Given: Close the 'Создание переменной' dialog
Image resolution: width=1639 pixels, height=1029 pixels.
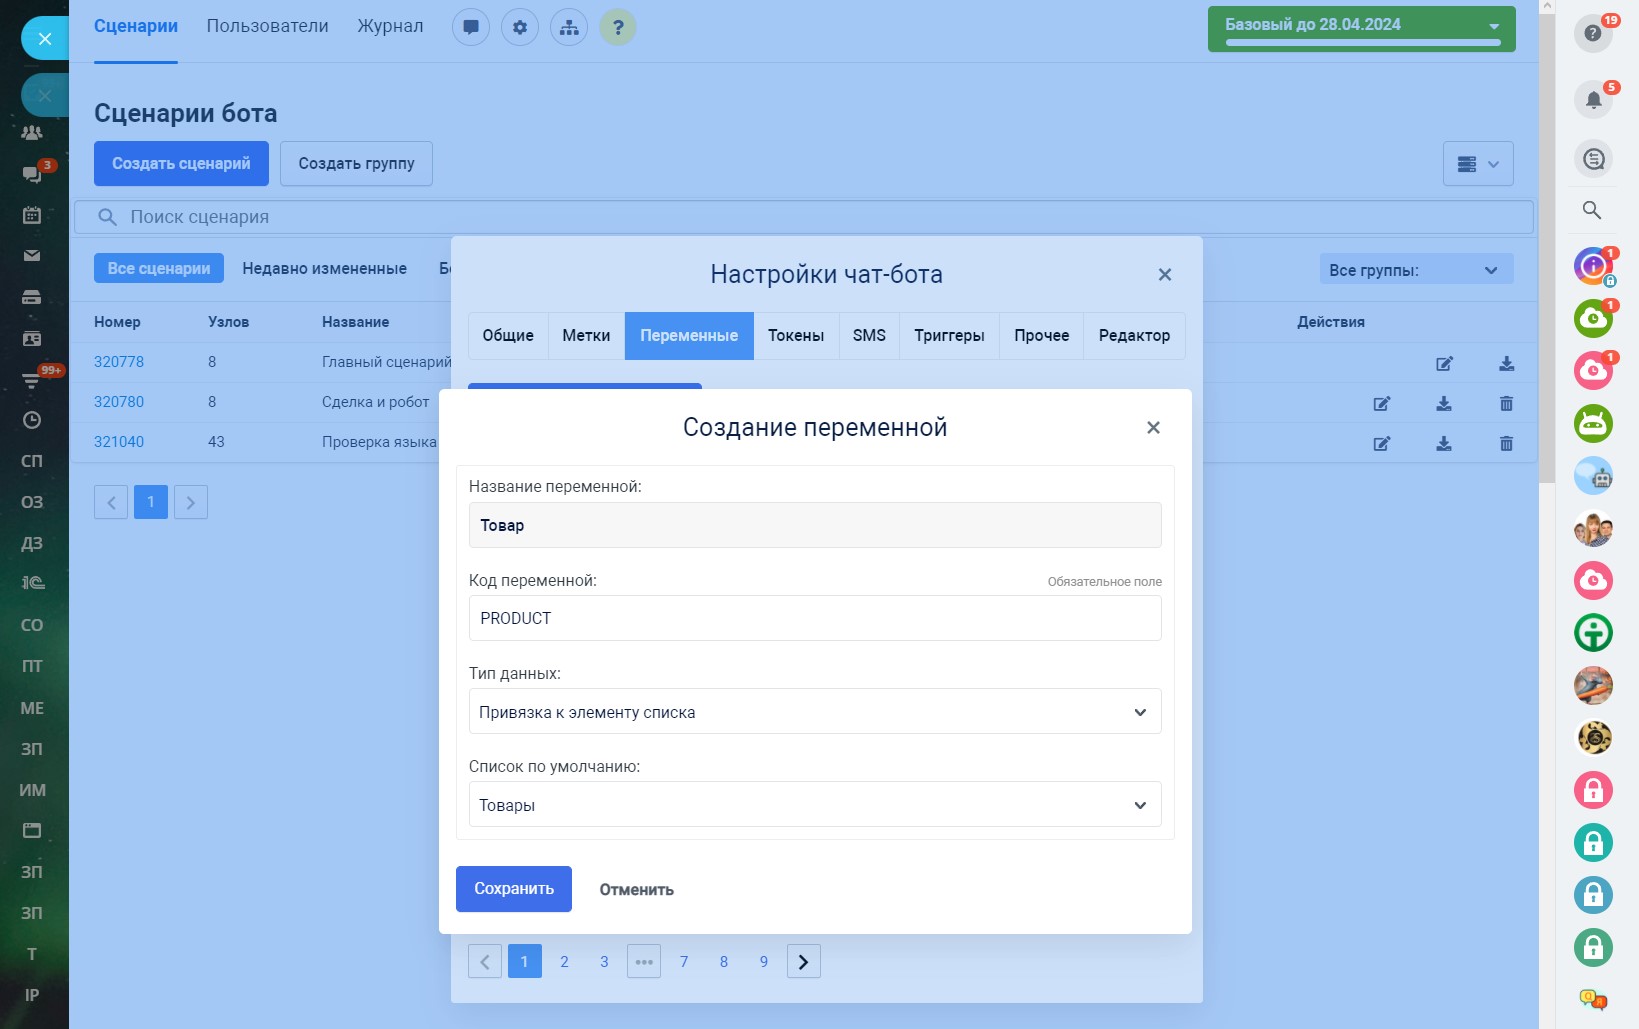Looking at the screenshot, I should coord(1153,428).
